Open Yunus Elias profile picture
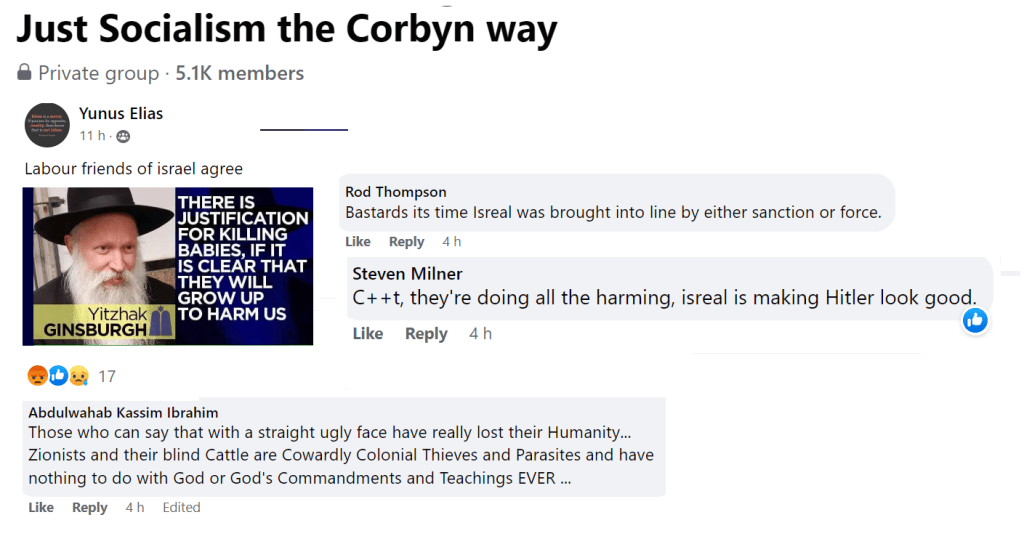This screenshot has width=1024, height=544. click(46, 124)
